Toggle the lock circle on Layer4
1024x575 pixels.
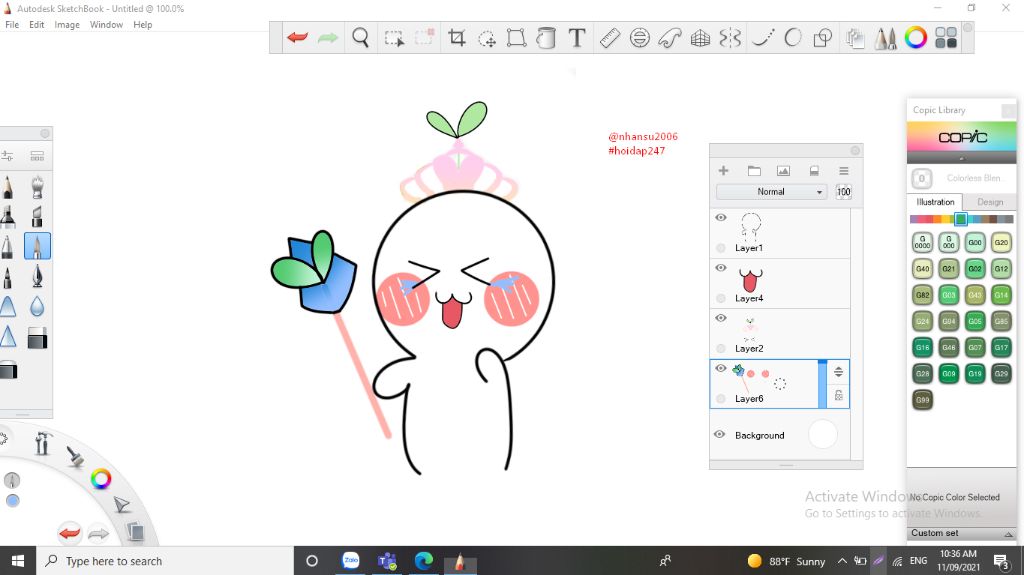click(720, 298)
